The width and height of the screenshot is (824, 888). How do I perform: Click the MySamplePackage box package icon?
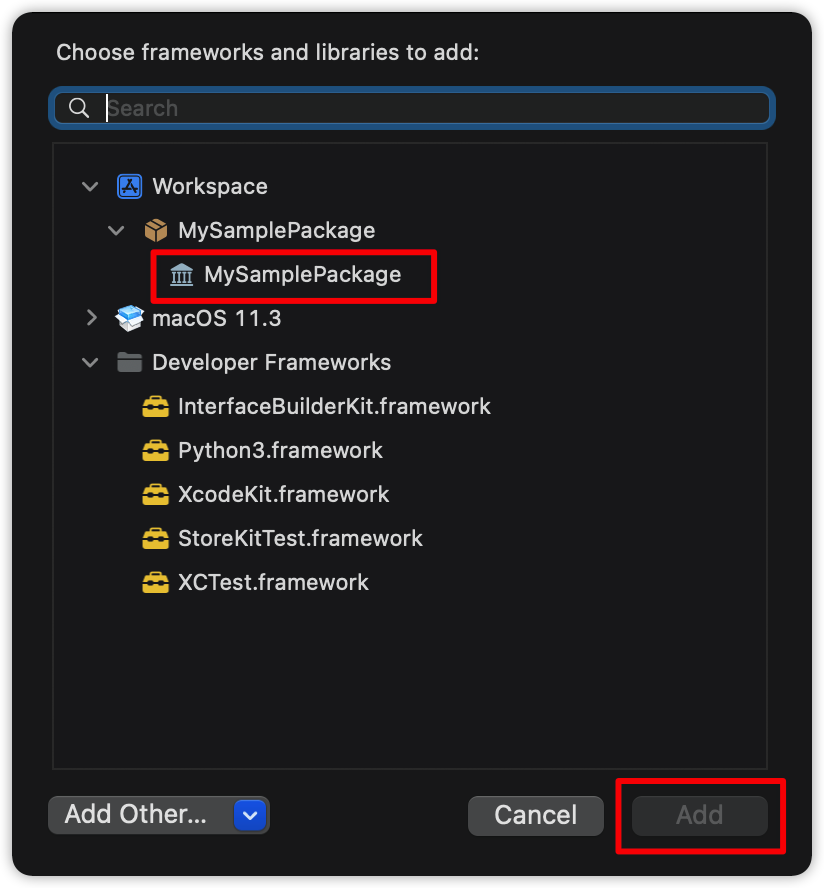click(x=156, y=230)
